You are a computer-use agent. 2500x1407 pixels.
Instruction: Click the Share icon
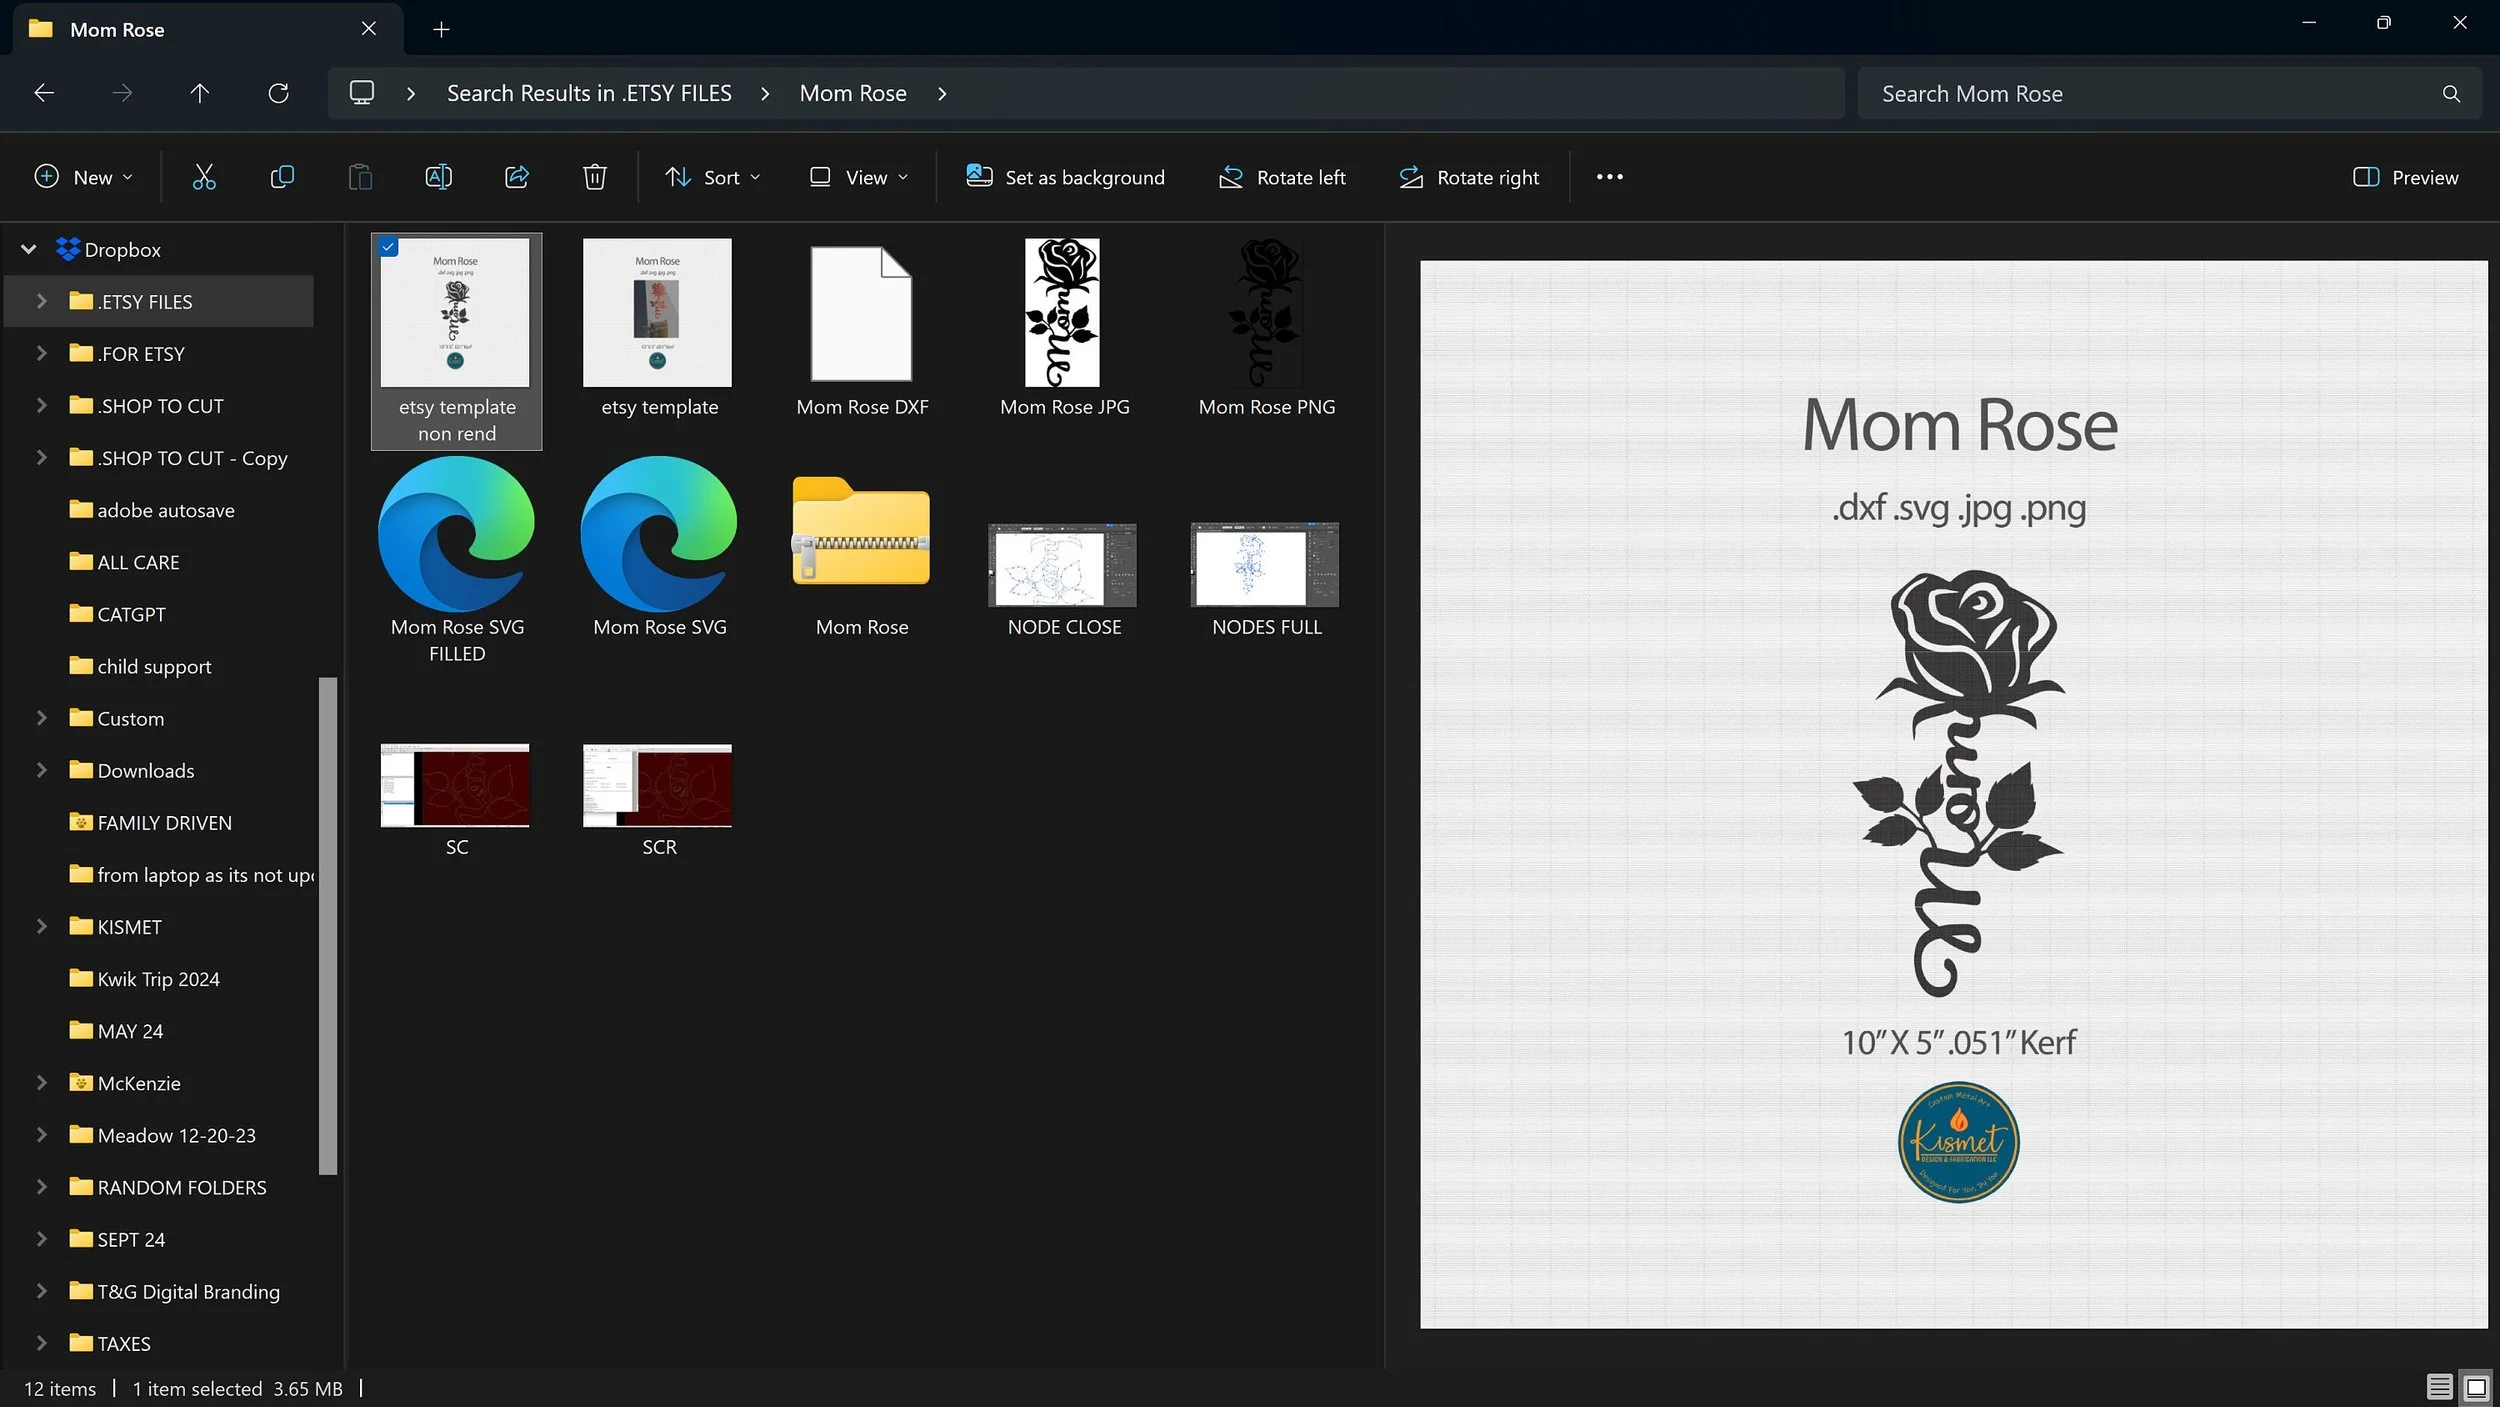517,177
